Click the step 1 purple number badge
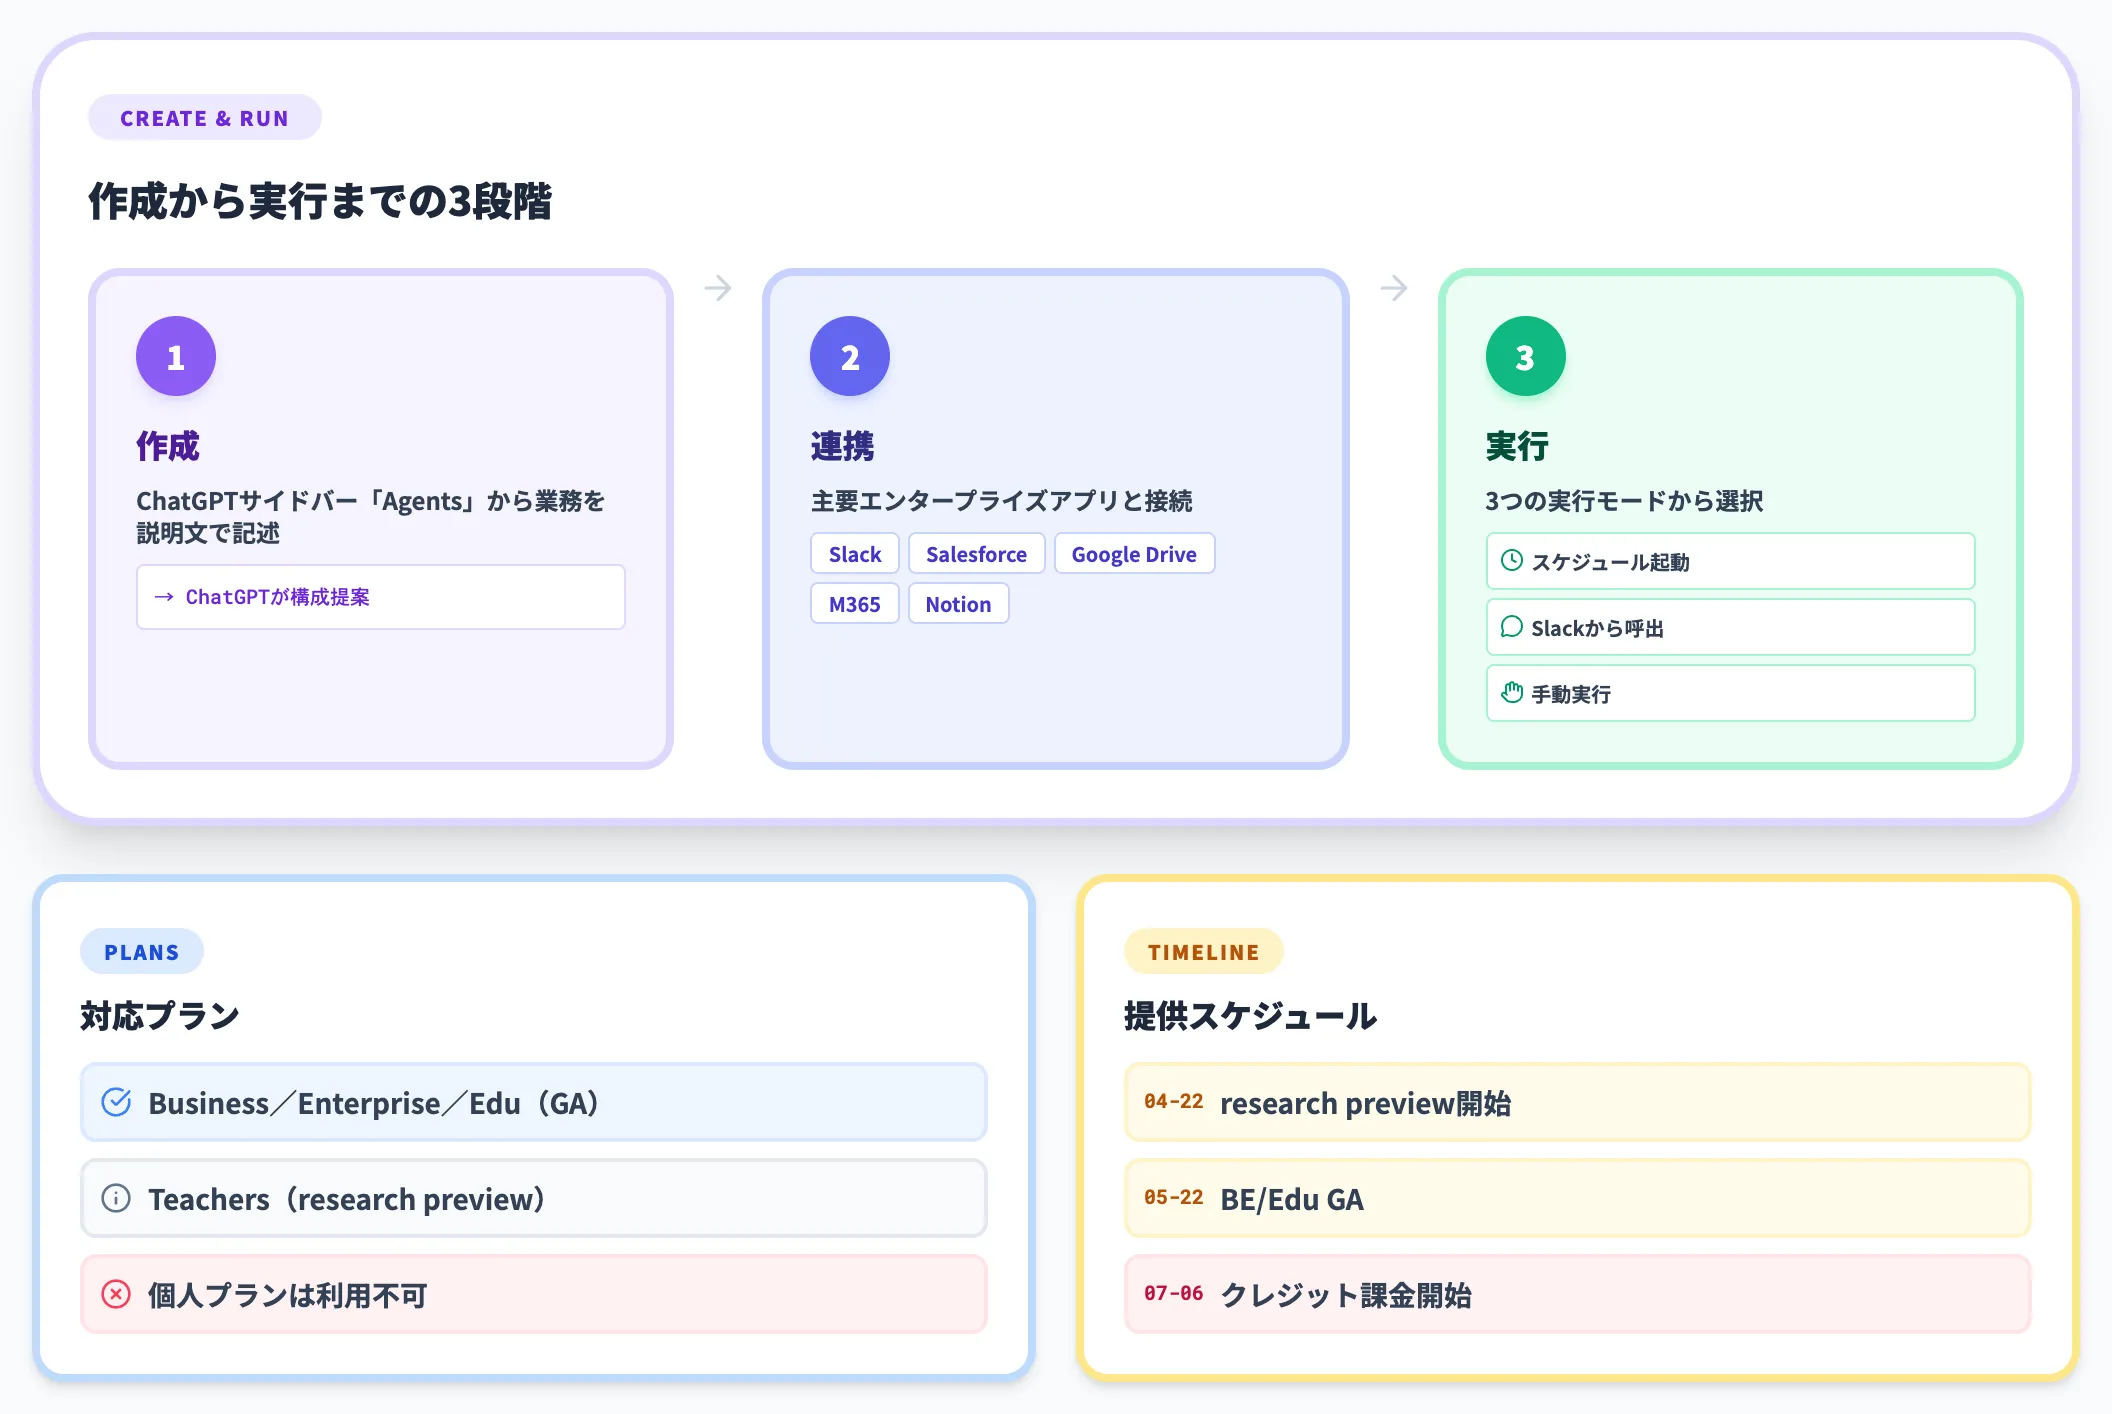2112x1414 pixels. click(176, 356)
